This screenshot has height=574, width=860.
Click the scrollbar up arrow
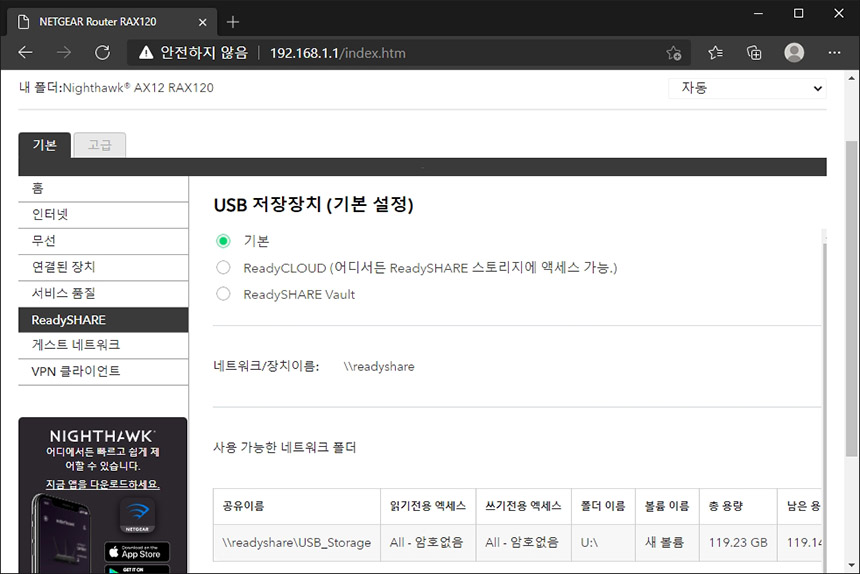851,78
